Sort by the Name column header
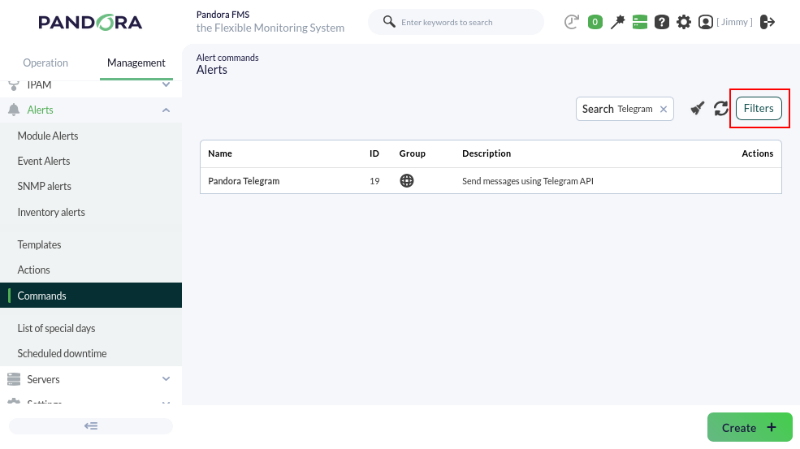800x449 pixels. click(220, 154)
